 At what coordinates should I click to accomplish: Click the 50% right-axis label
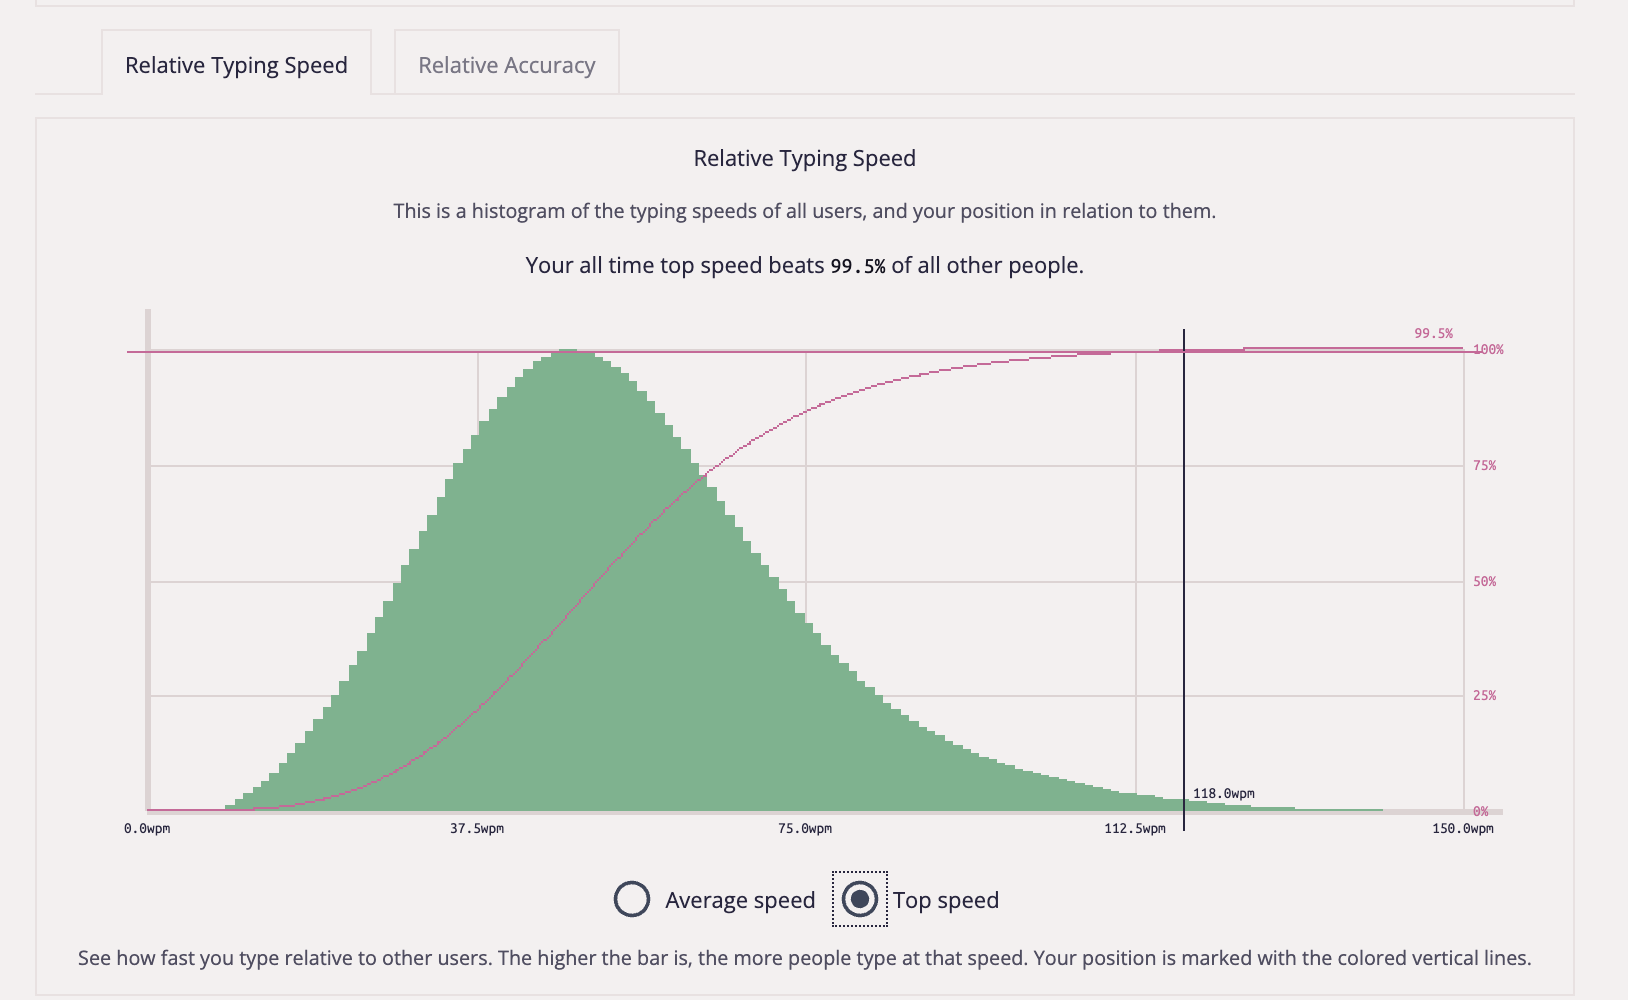1484,582
